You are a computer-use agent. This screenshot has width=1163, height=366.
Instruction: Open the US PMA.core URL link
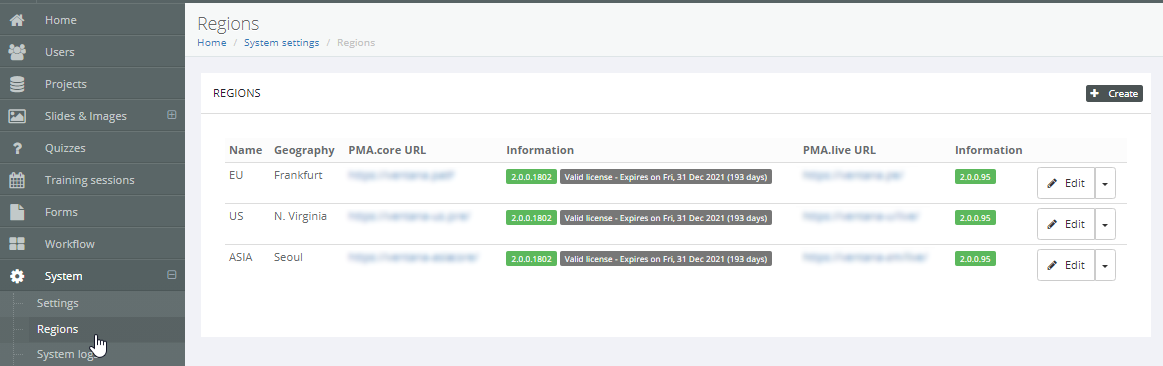pyautogui.click(x=409, y=216)
